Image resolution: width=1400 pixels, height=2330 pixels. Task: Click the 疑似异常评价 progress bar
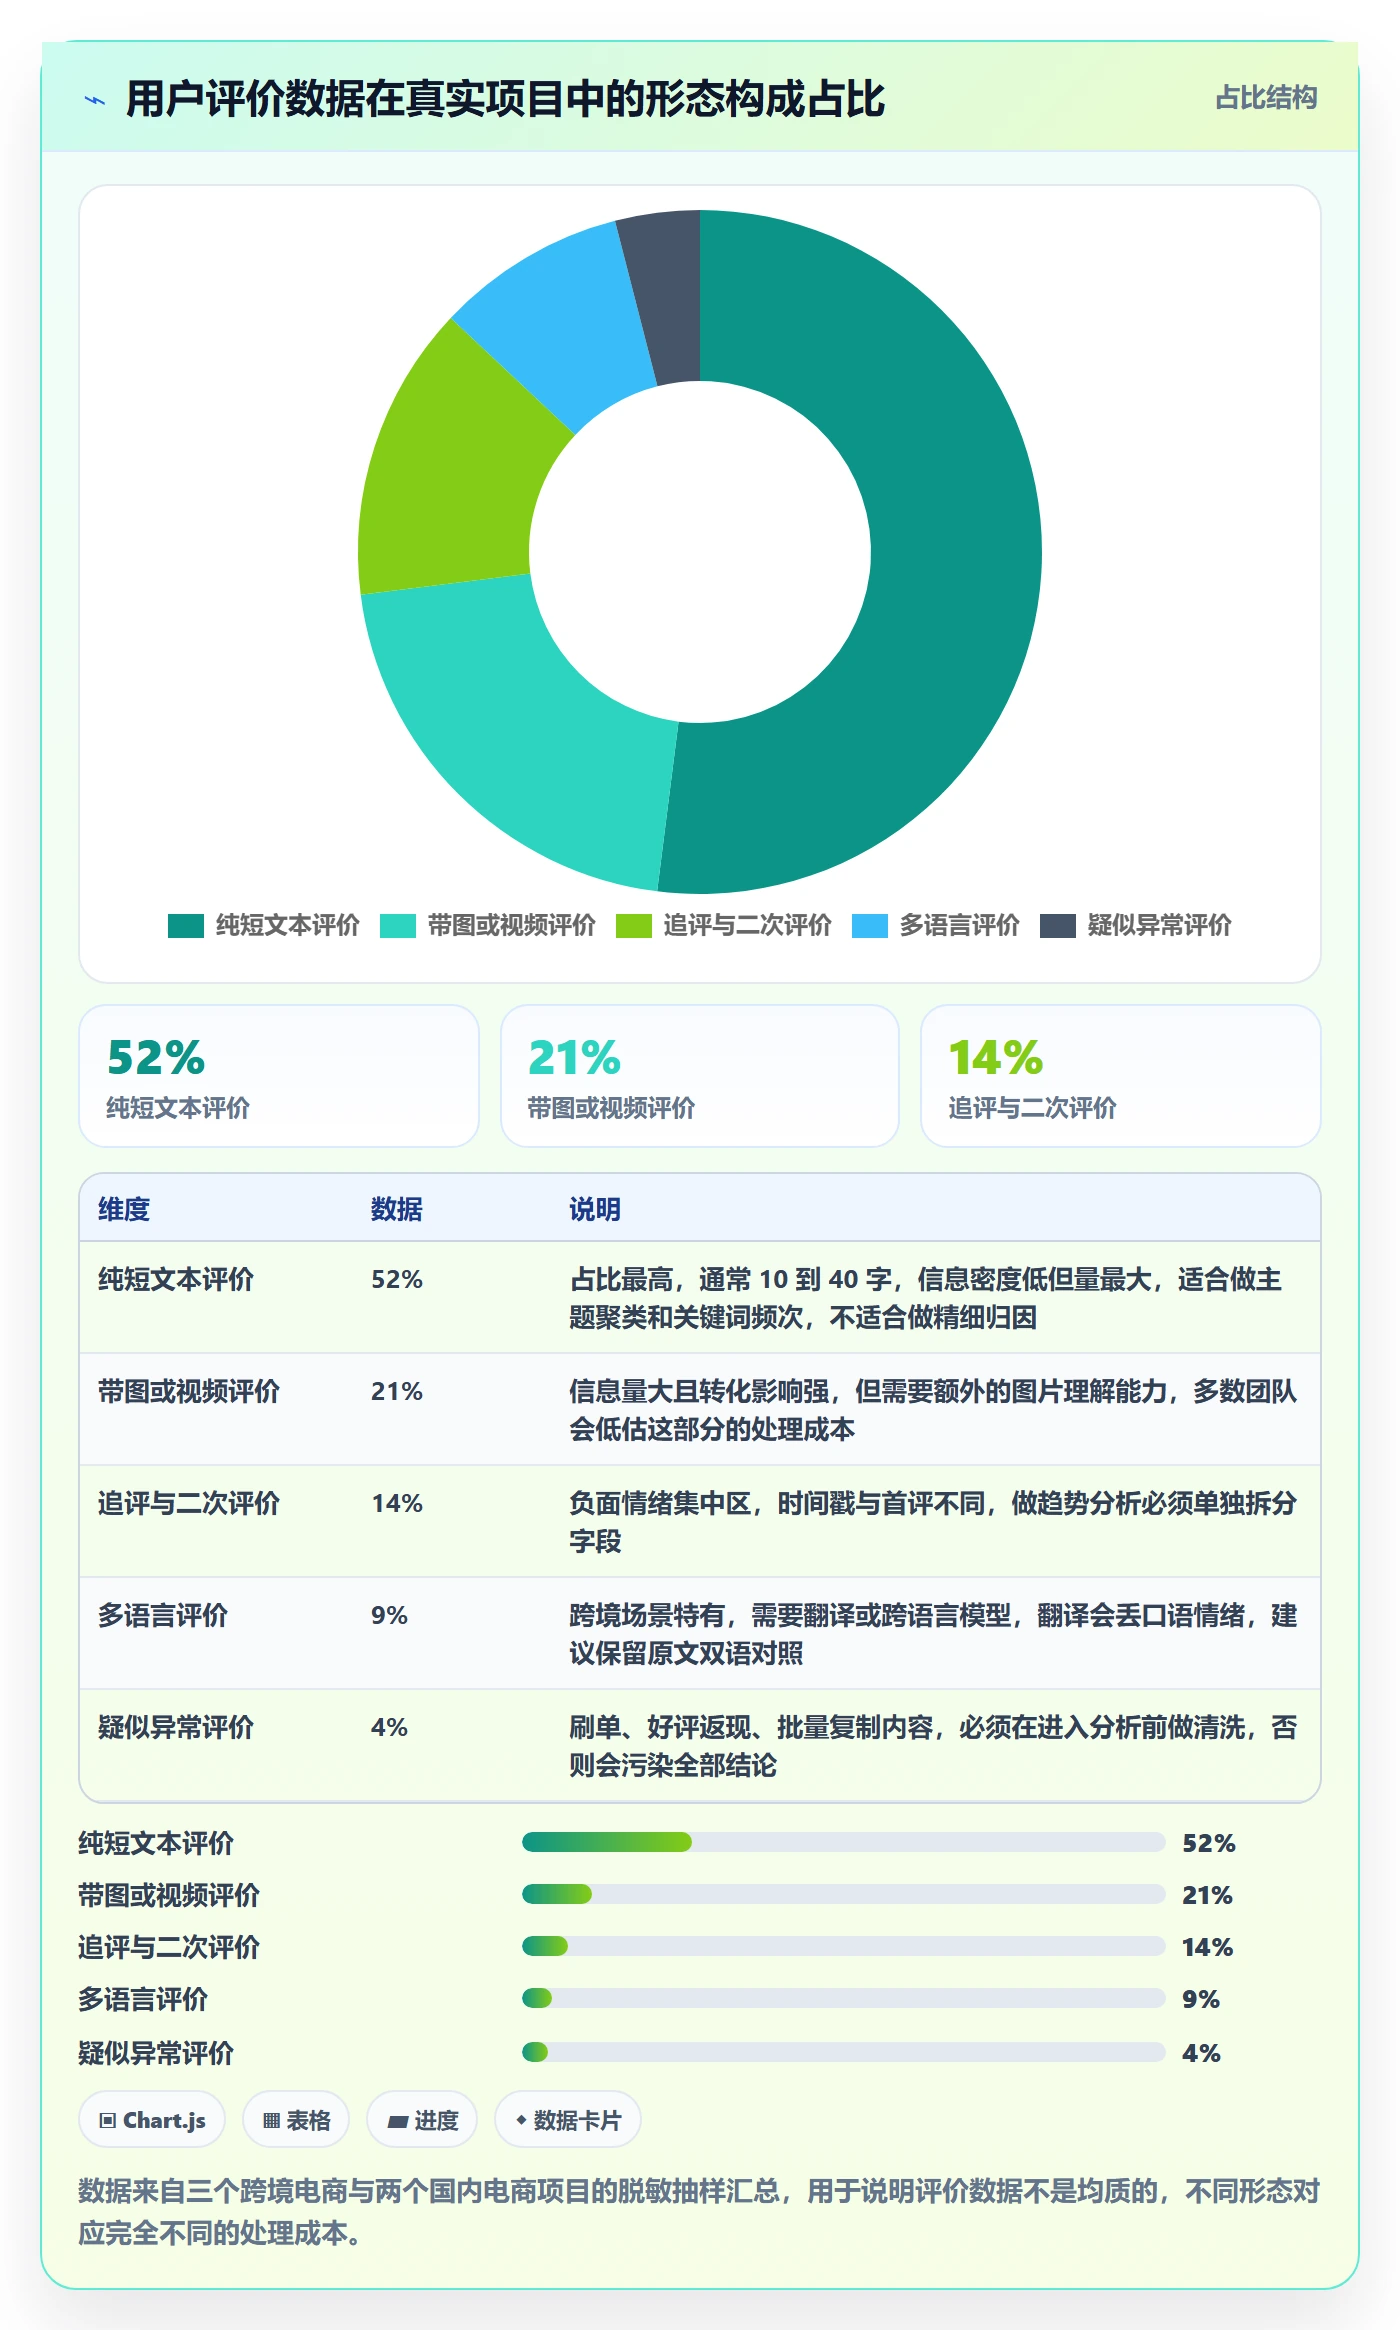point(844,2052)
